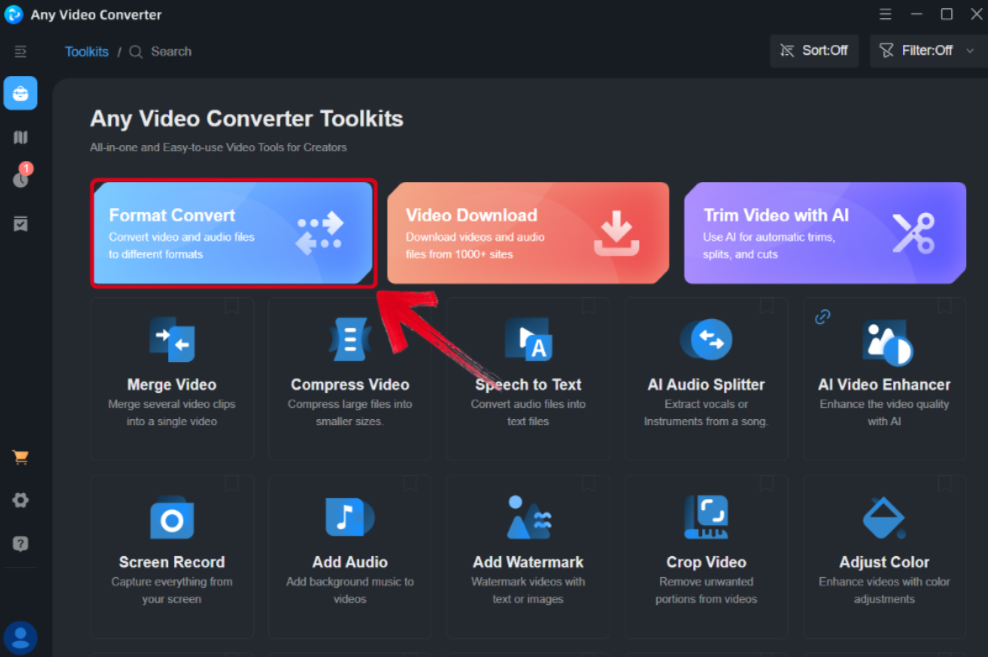Click the Add Audio title text
The height and width of the screenshot is (657, 988).
350,562
